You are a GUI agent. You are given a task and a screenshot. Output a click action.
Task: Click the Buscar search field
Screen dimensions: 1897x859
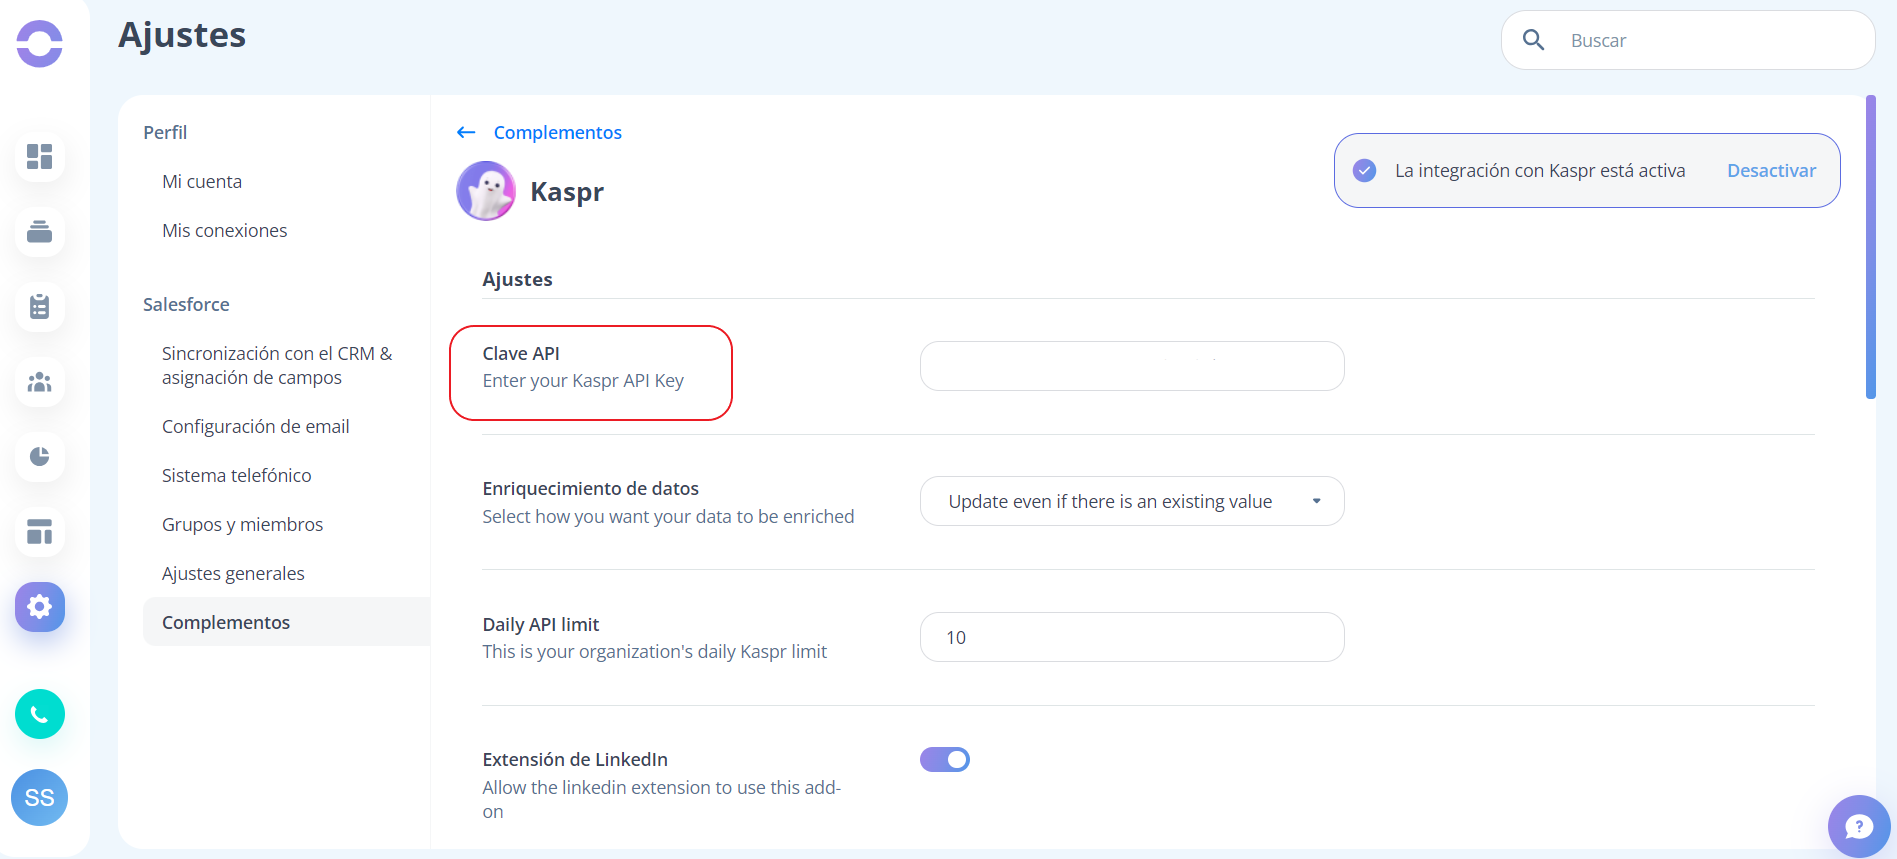point(1688,40)
